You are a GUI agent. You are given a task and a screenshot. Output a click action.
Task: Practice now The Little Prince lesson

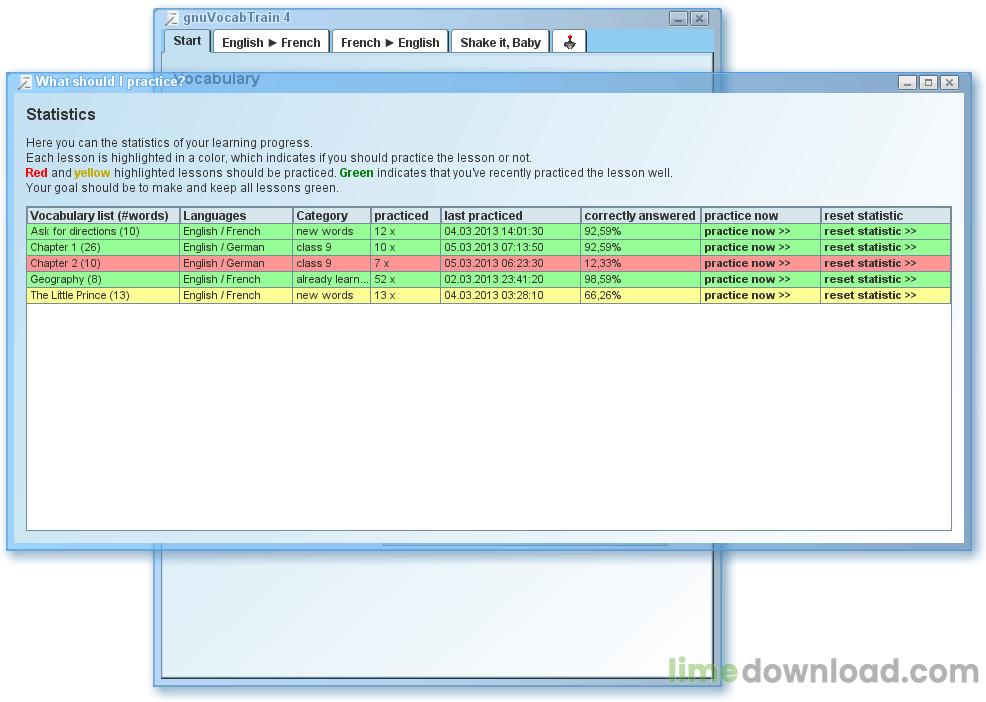pyautogui.click(x=747, y=295)
